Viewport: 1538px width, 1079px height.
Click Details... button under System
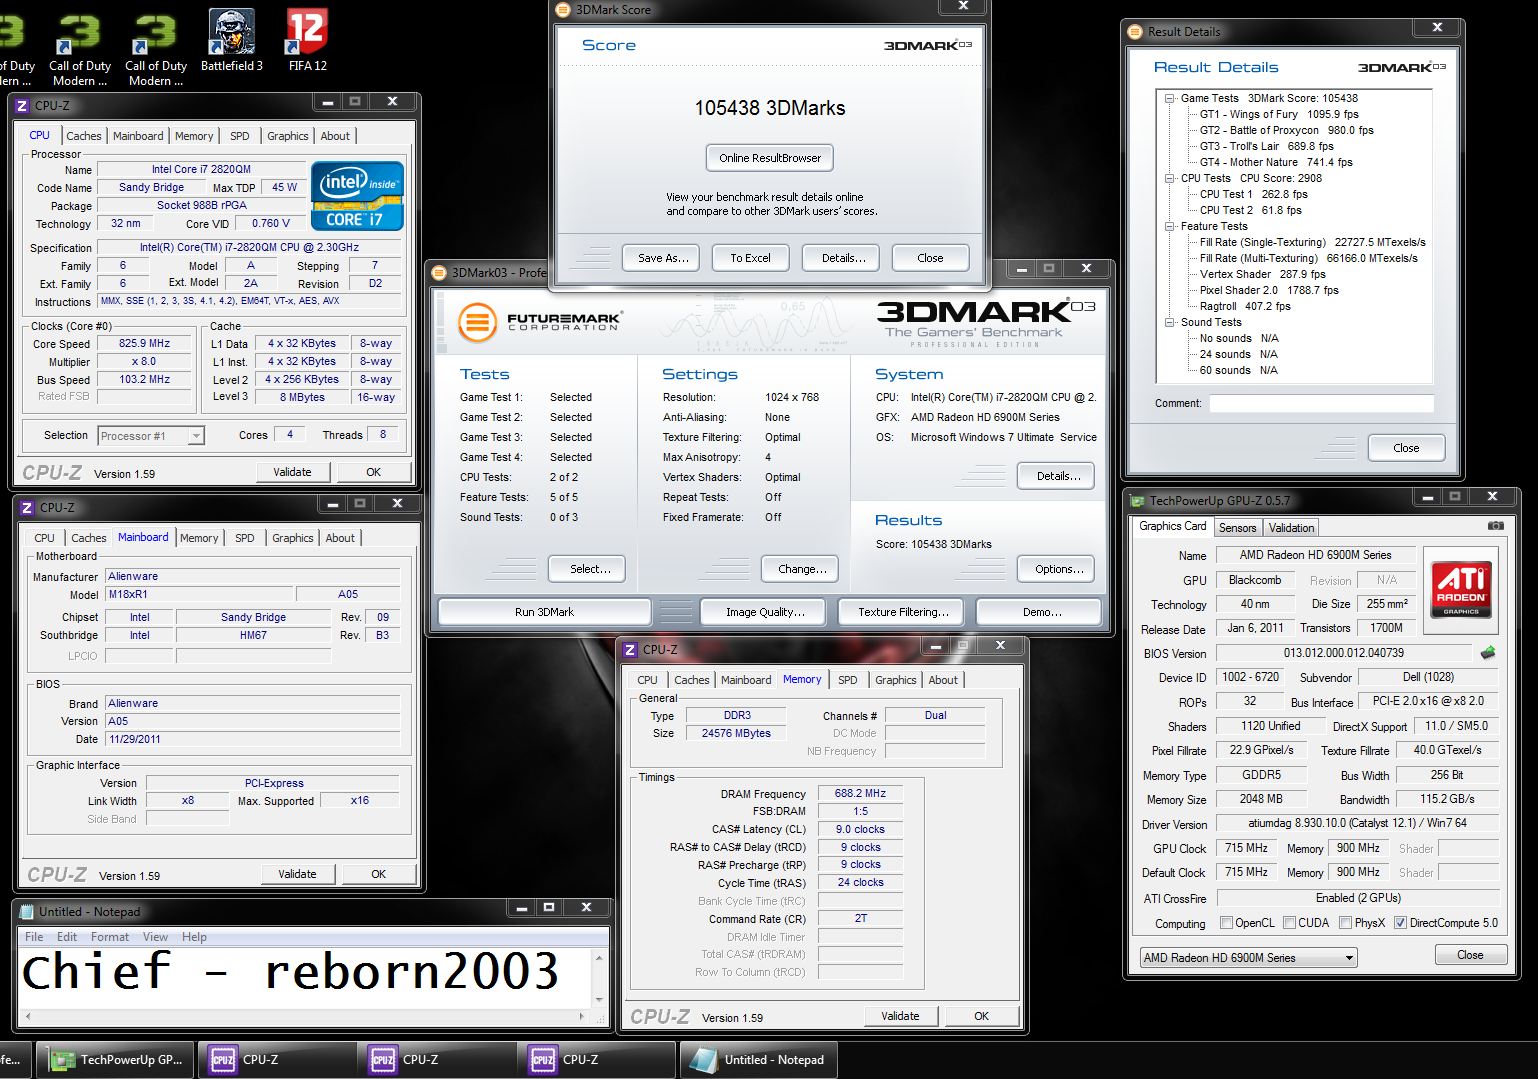[x=1056, y=476]
